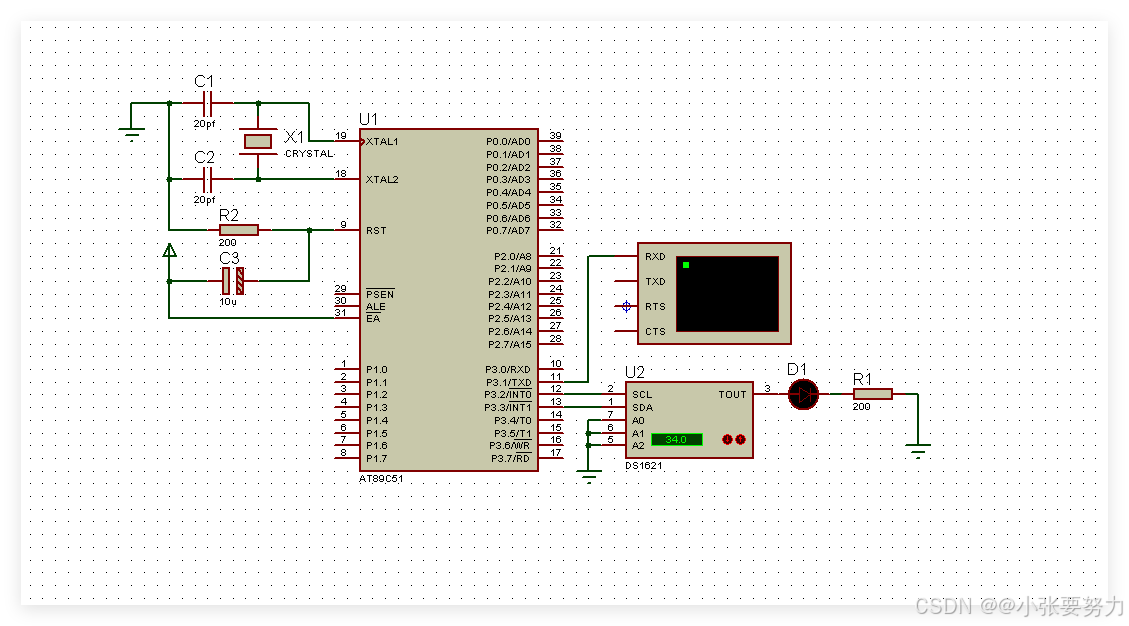This screenshot has width=1129, height=626.
Task: Select the 10u value under C3
Action: pyautogui.click(x=228, y=302)
